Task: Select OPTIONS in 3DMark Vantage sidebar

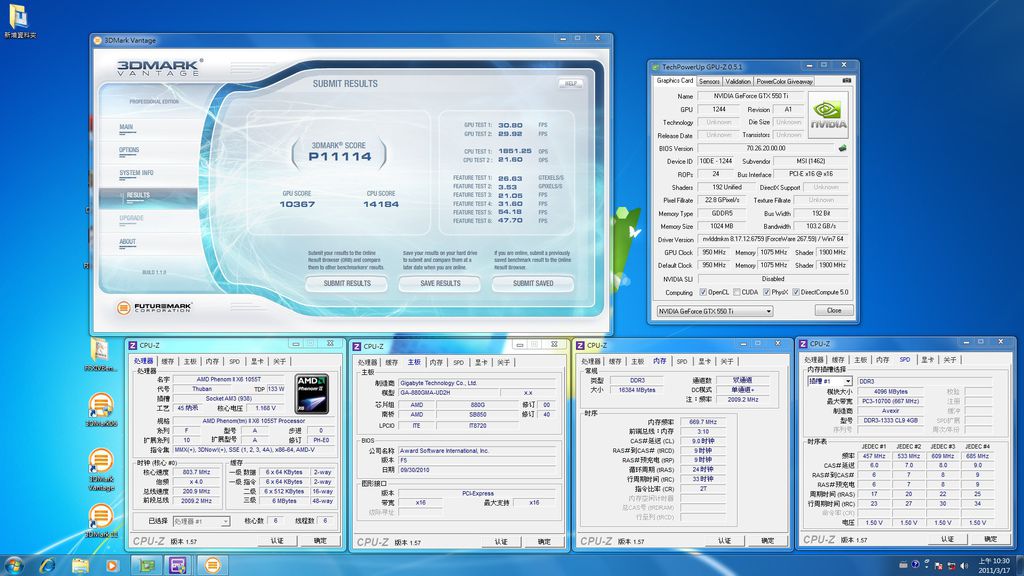Action: [x=129, y=150]
